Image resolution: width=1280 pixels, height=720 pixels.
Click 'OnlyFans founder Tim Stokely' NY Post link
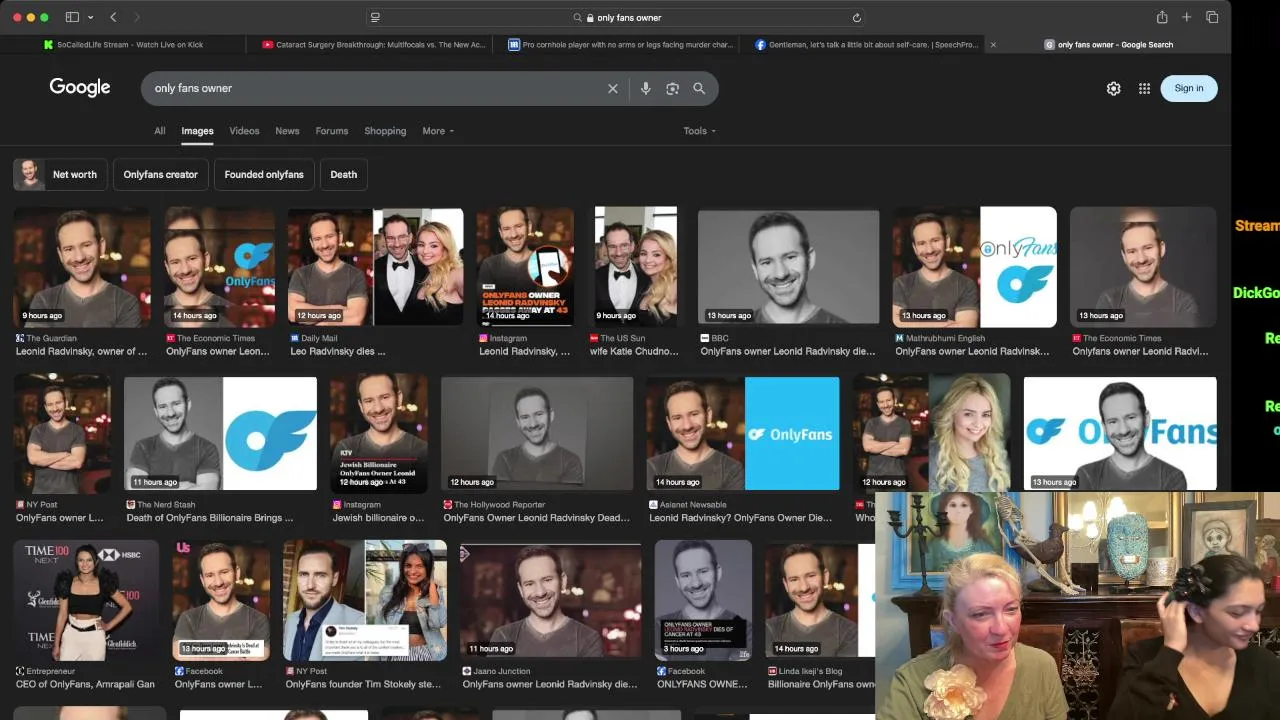click(x=363, y=684)
